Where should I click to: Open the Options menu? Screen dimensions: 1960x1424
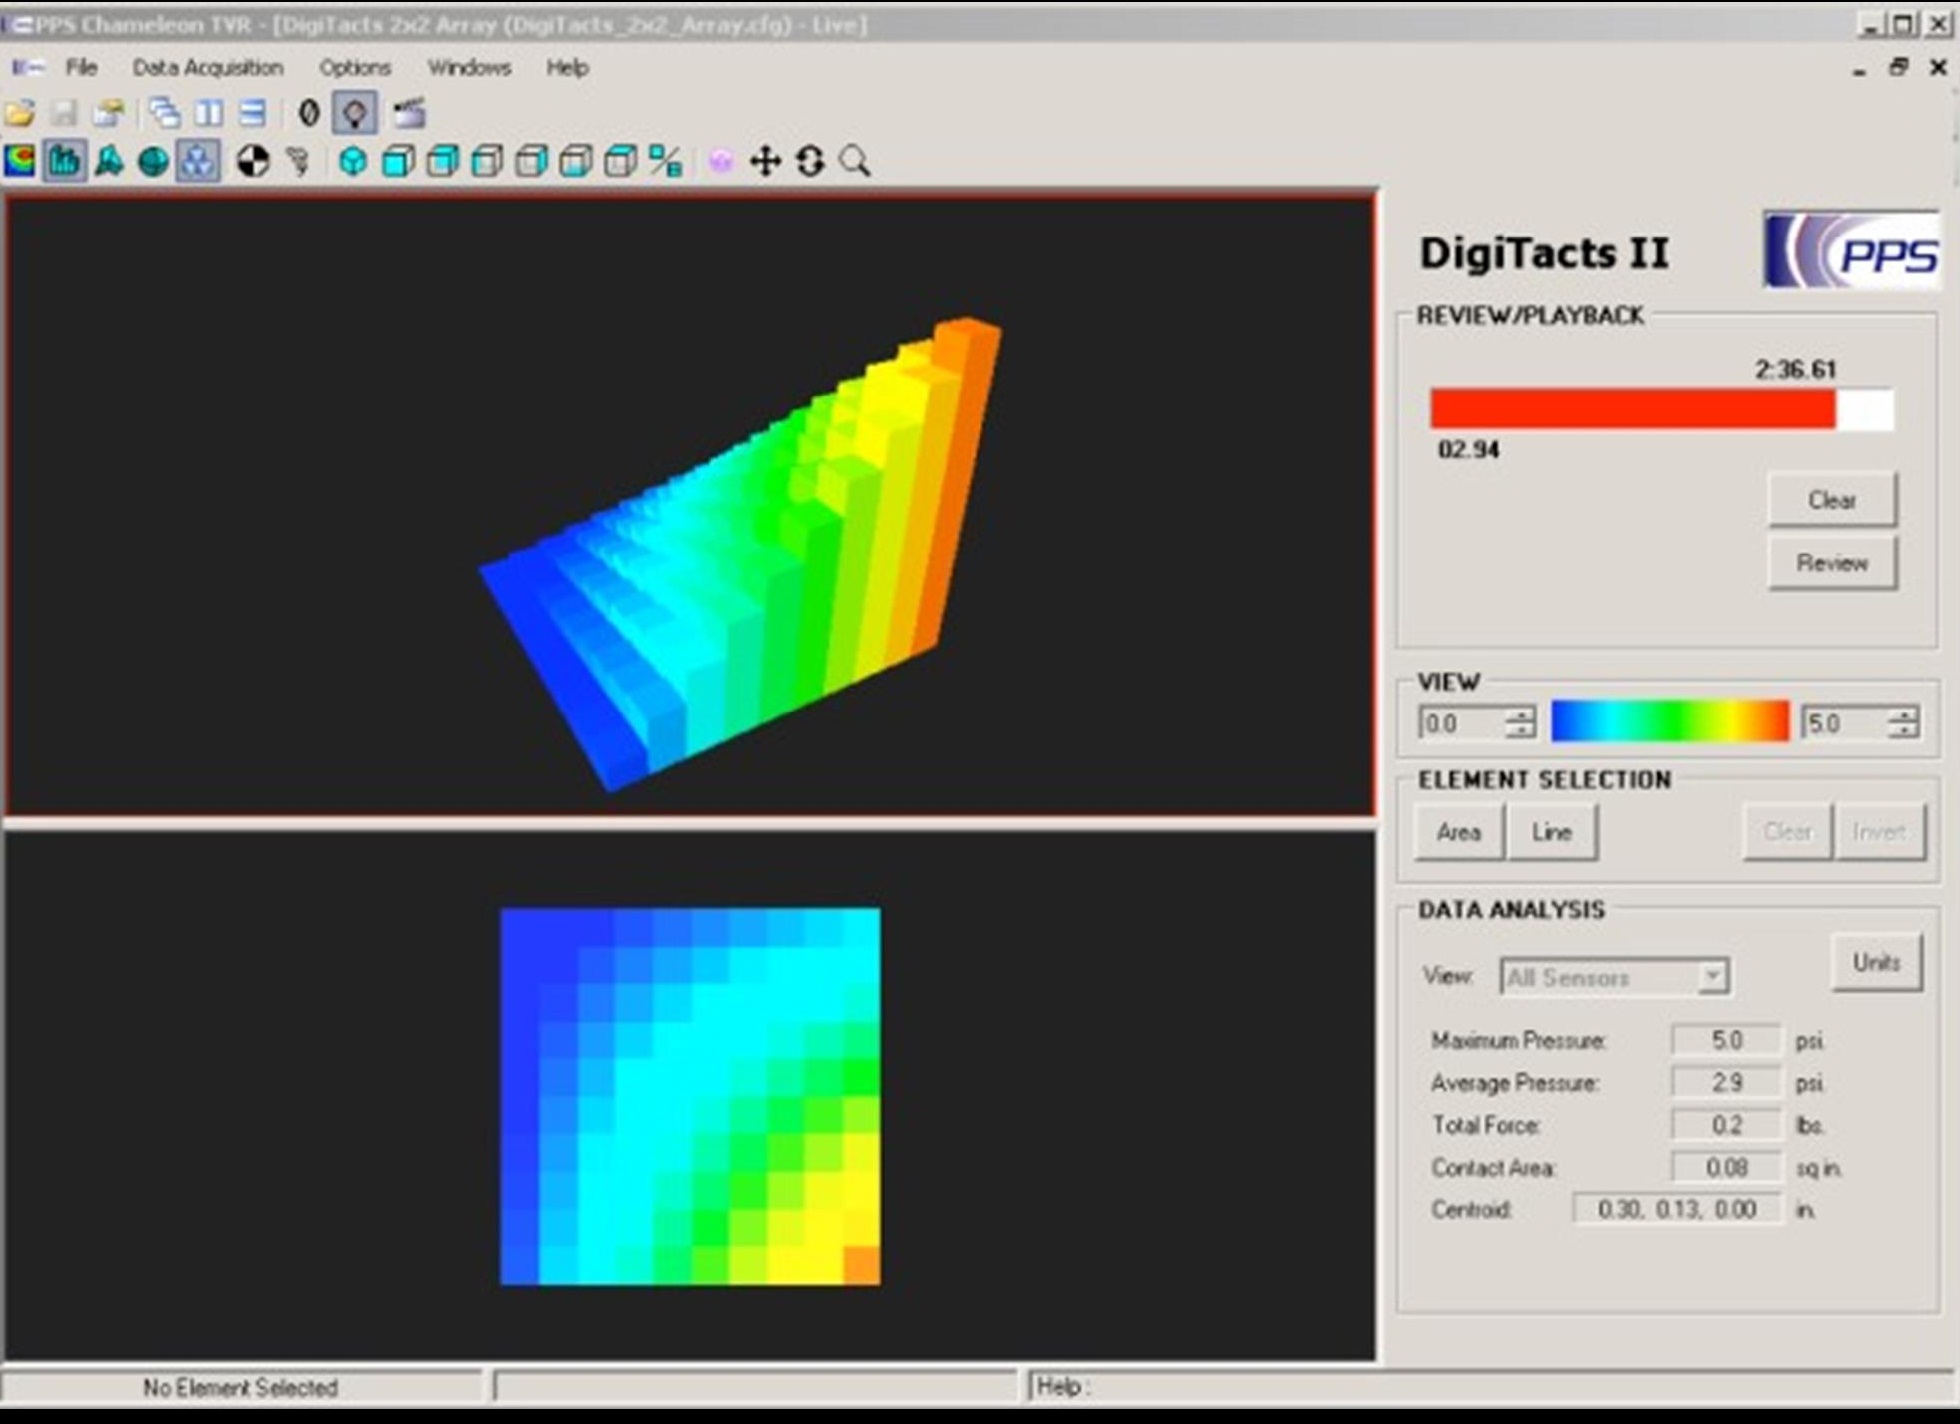[x=355, y=67]
